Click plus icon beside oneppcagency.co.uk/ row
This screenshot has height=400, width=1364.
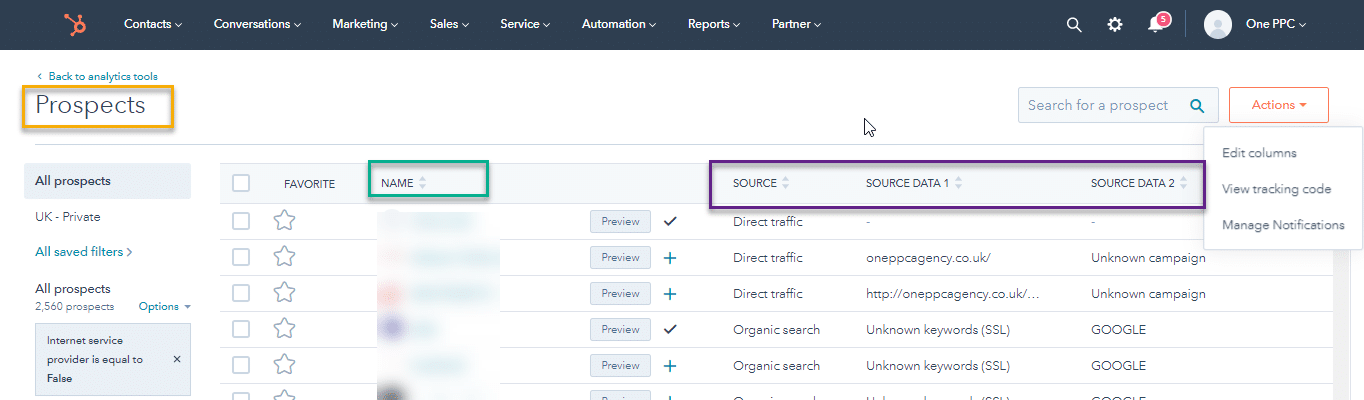(x=670, y=258)
